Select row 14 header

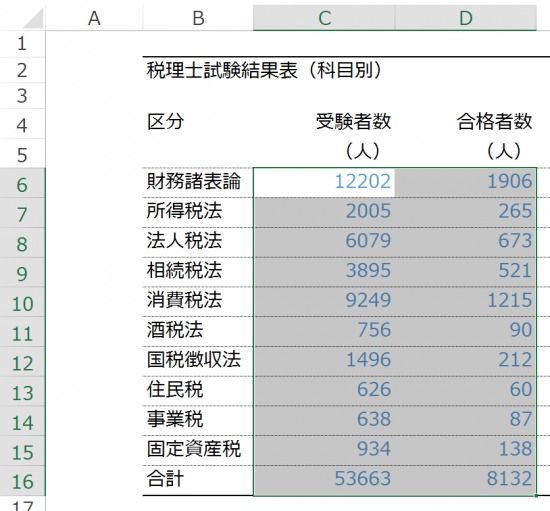(x=22, y=421)
